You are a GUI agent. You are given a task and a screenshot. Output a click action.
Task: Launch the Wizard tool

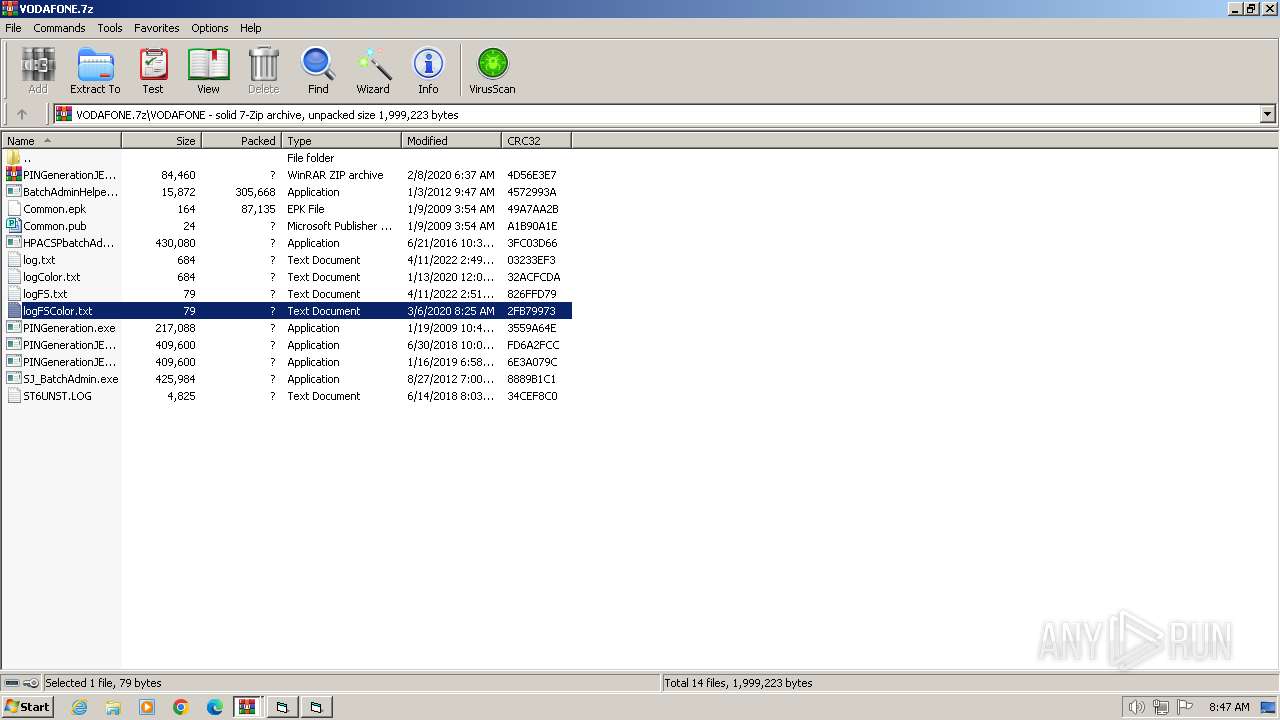point(373,71)
